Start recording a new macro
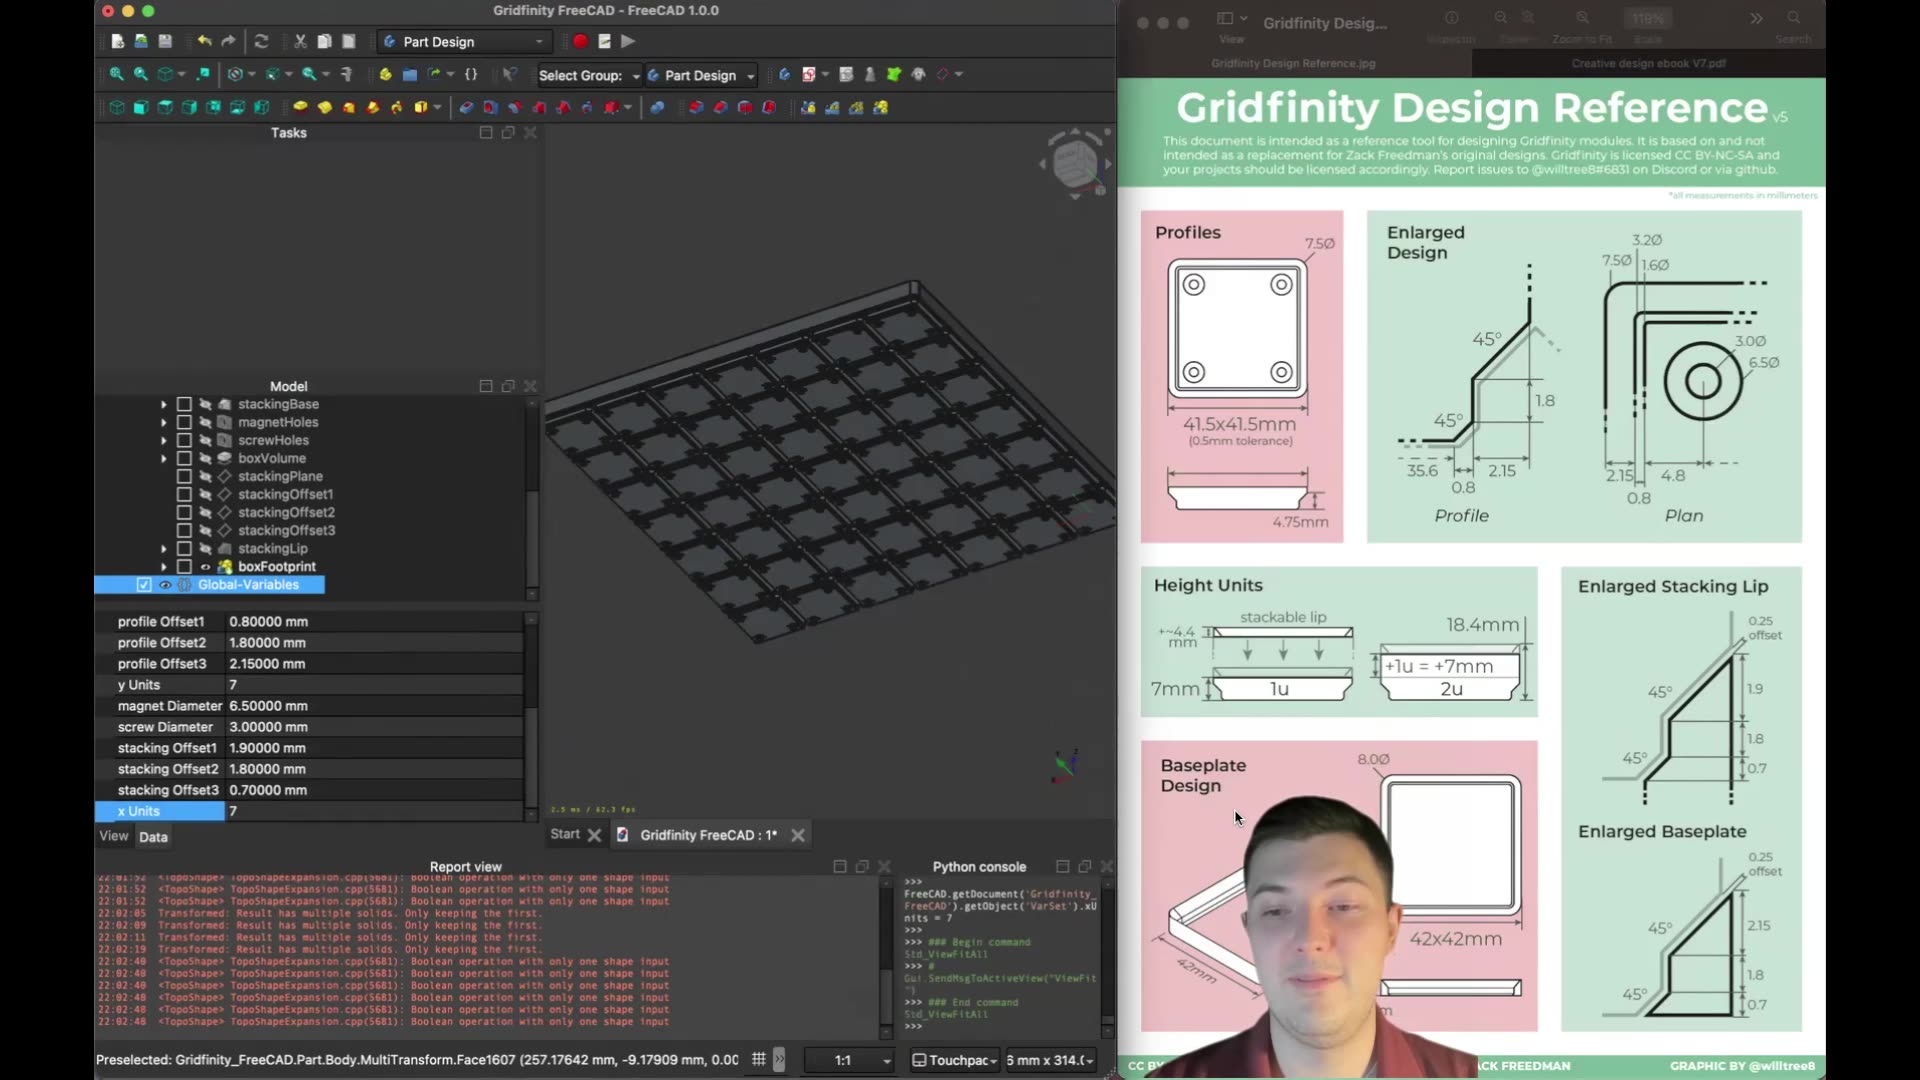 580,42
